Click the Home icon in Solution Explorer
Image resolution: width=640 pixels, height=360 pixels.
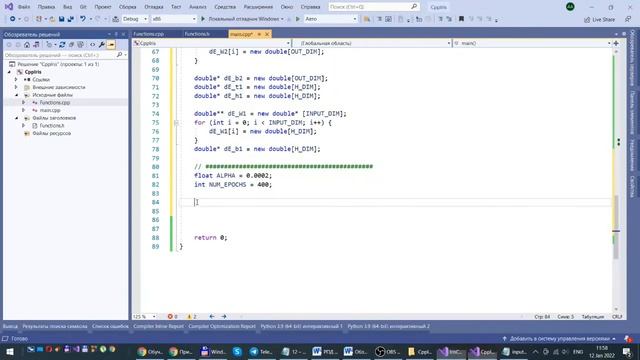pyautogui.click(x=27, y=45)
